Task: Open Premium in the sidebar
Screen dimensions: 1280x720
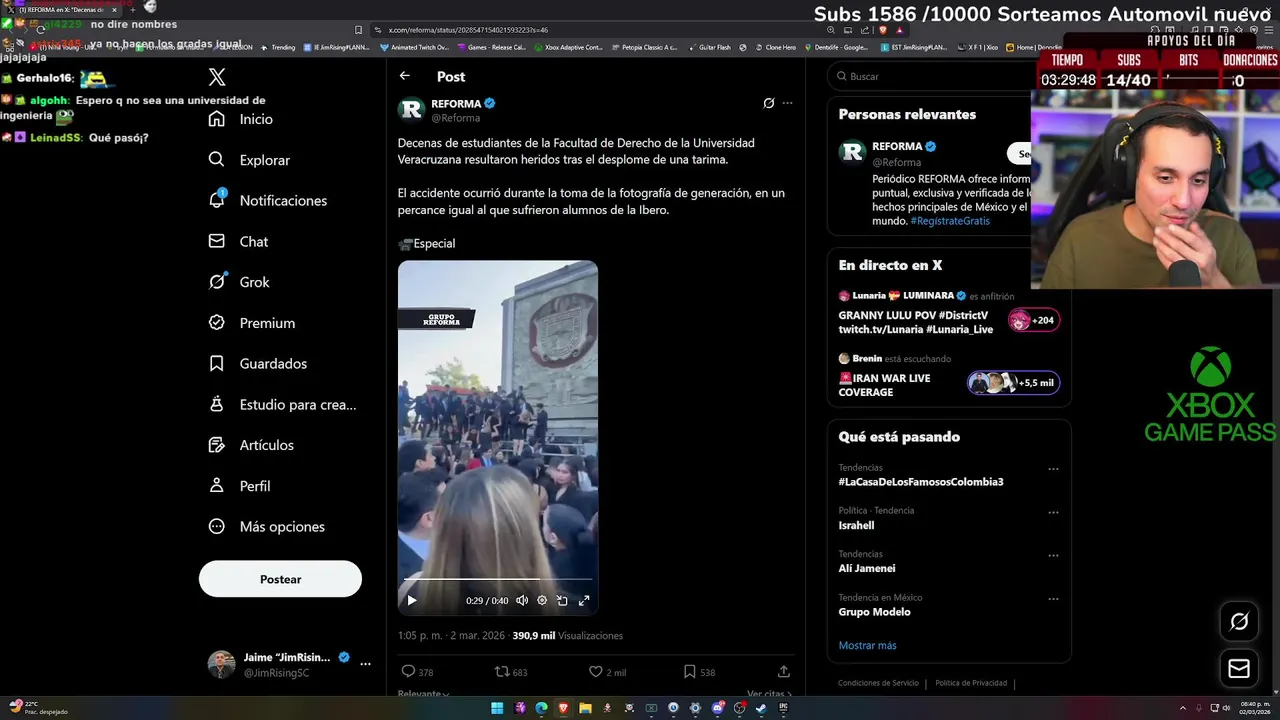Action: [251, 323]
